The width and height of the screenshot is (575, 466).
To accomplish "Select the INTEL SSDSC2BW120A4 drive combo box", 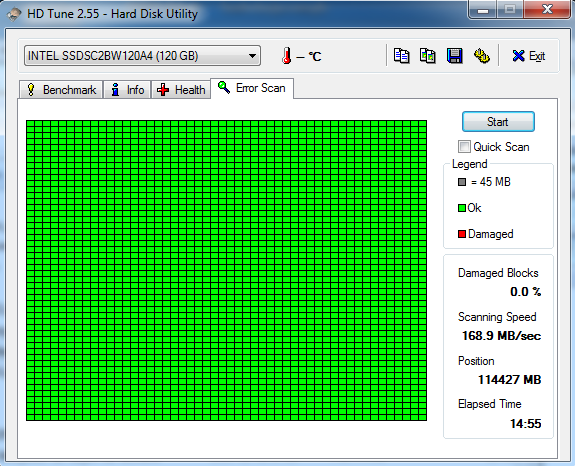I will (142, 56).
